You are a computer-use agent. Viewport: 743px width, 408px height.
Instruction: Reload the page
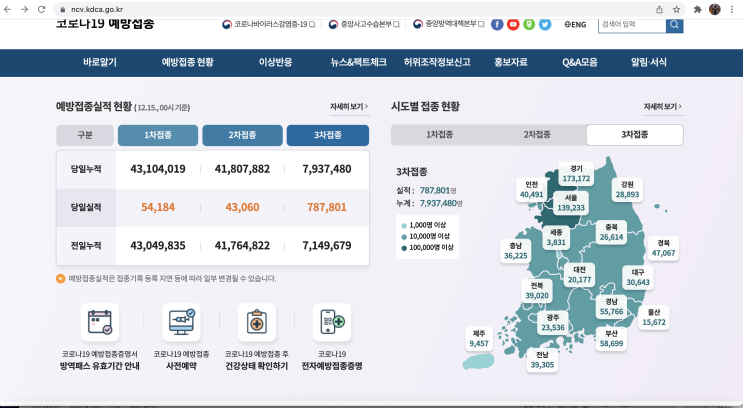(41, 9)
